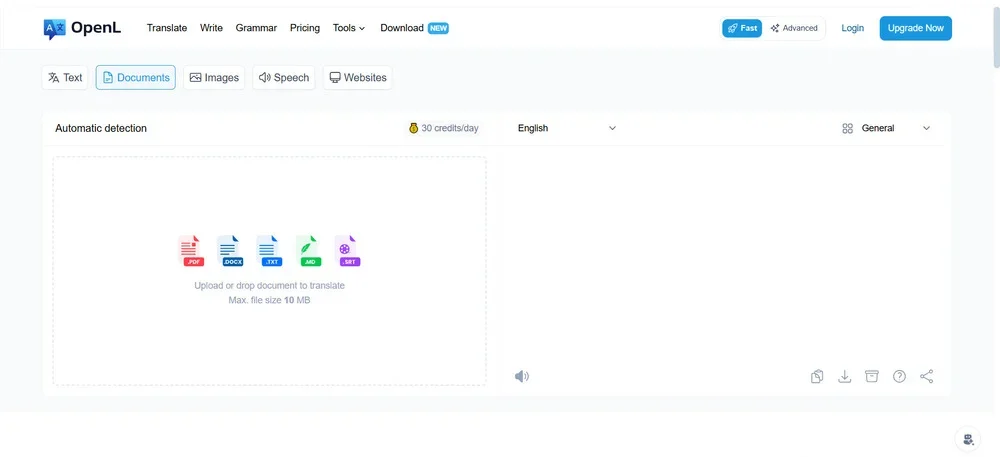Click the Upgrade Now button

915,28
